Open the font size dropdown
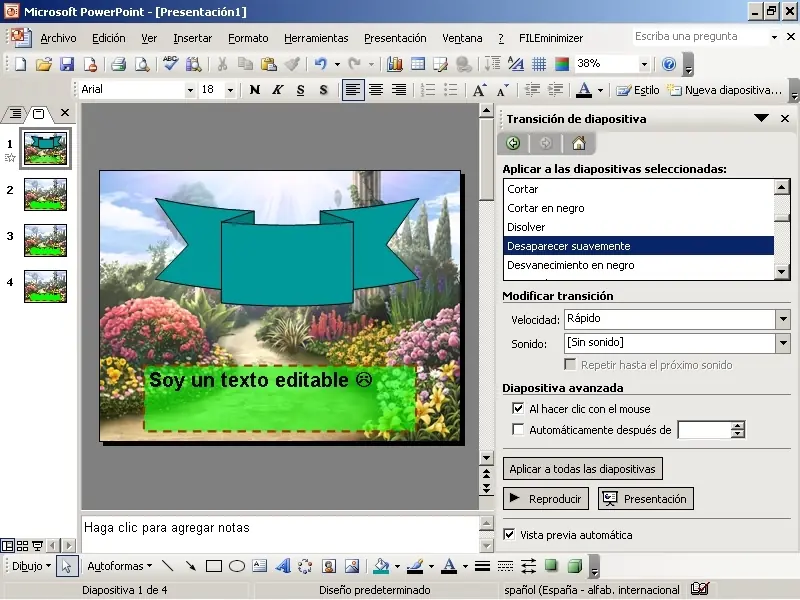Image resolution: width=800 pixels, height=600 pixels. (230, 90)
